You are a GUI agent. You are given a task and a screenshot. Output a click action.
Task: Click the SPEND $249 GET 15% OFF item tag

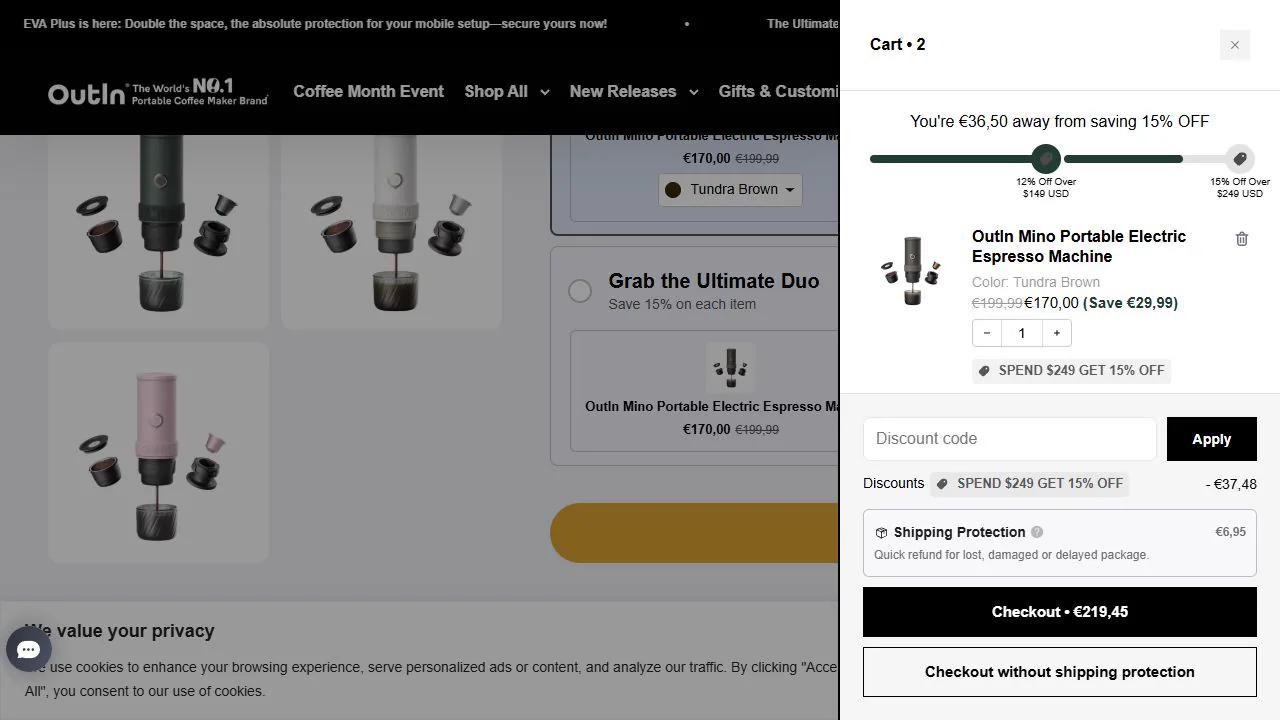coord(1071,371)
